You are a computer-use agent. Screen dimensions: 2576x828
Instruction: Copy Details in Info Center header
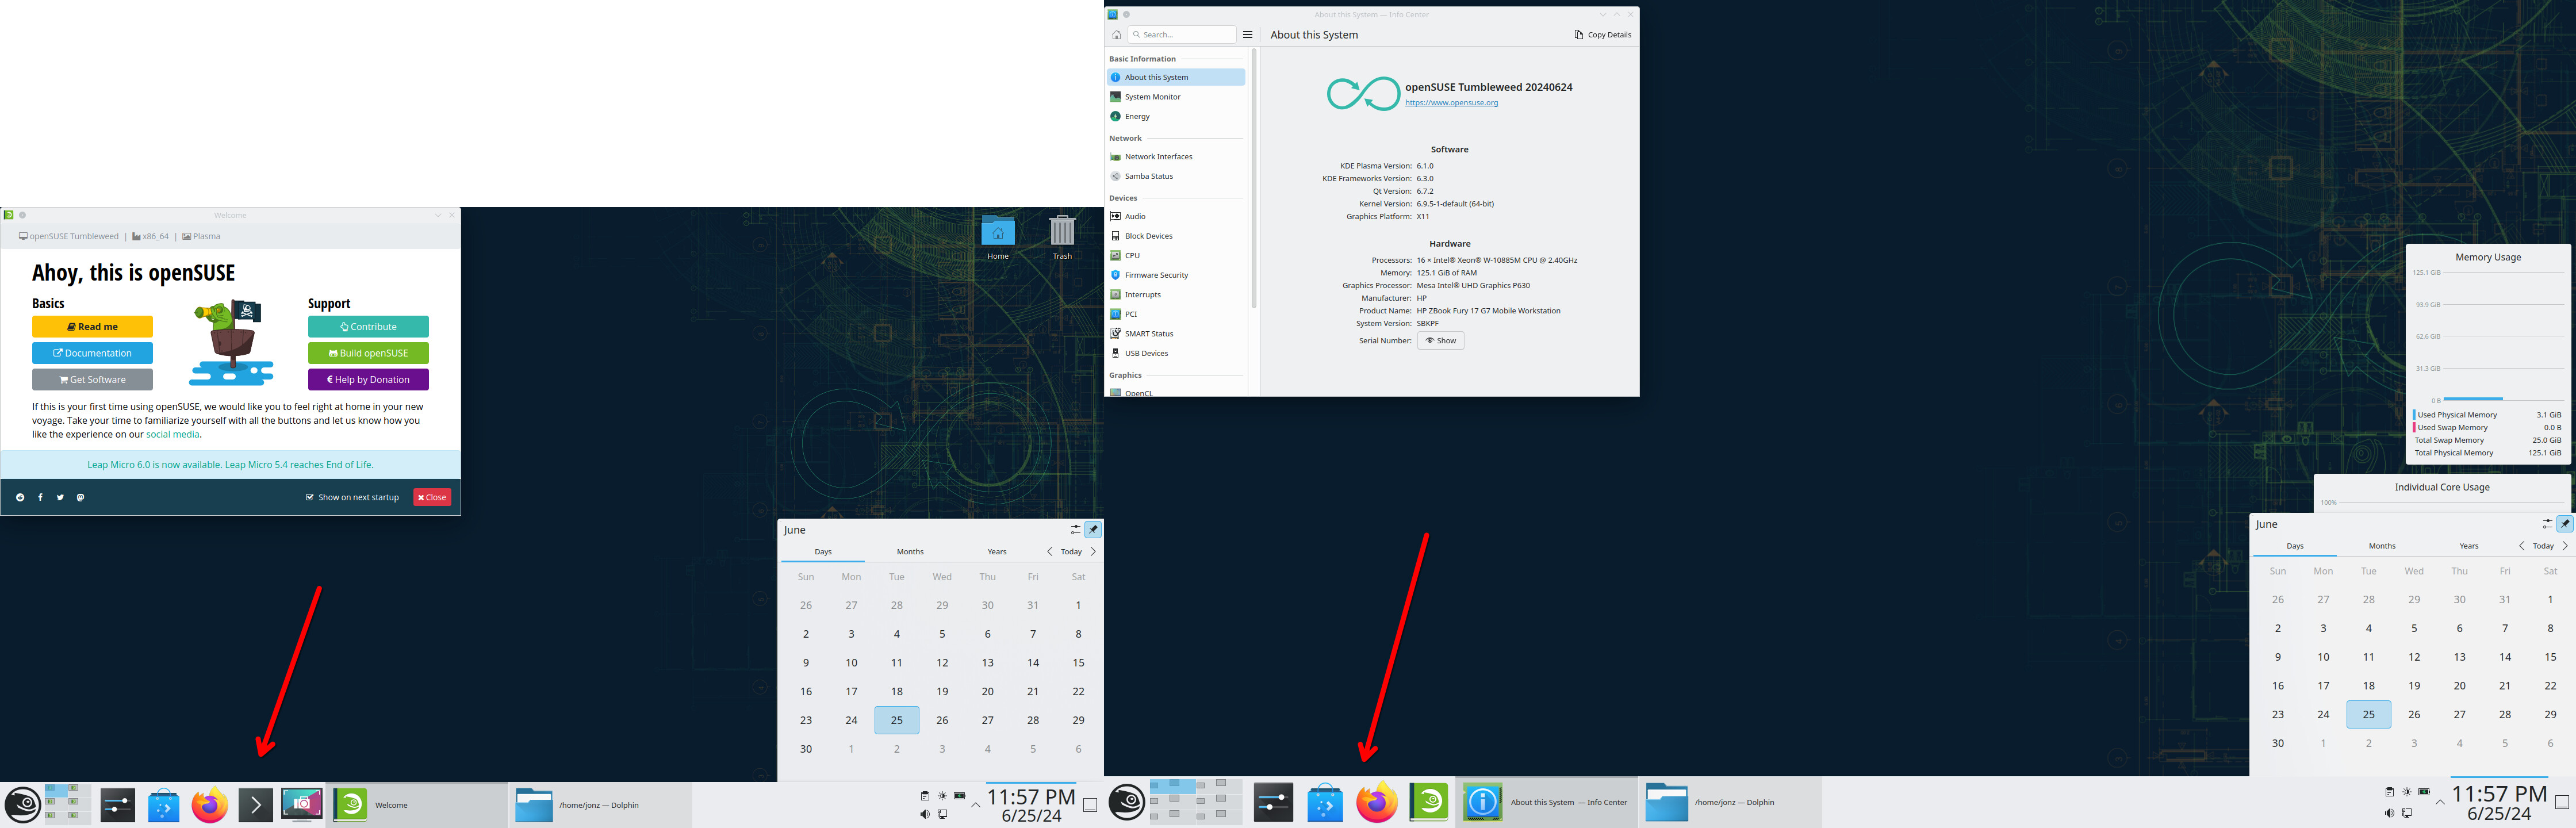[x=1602, y=35]
